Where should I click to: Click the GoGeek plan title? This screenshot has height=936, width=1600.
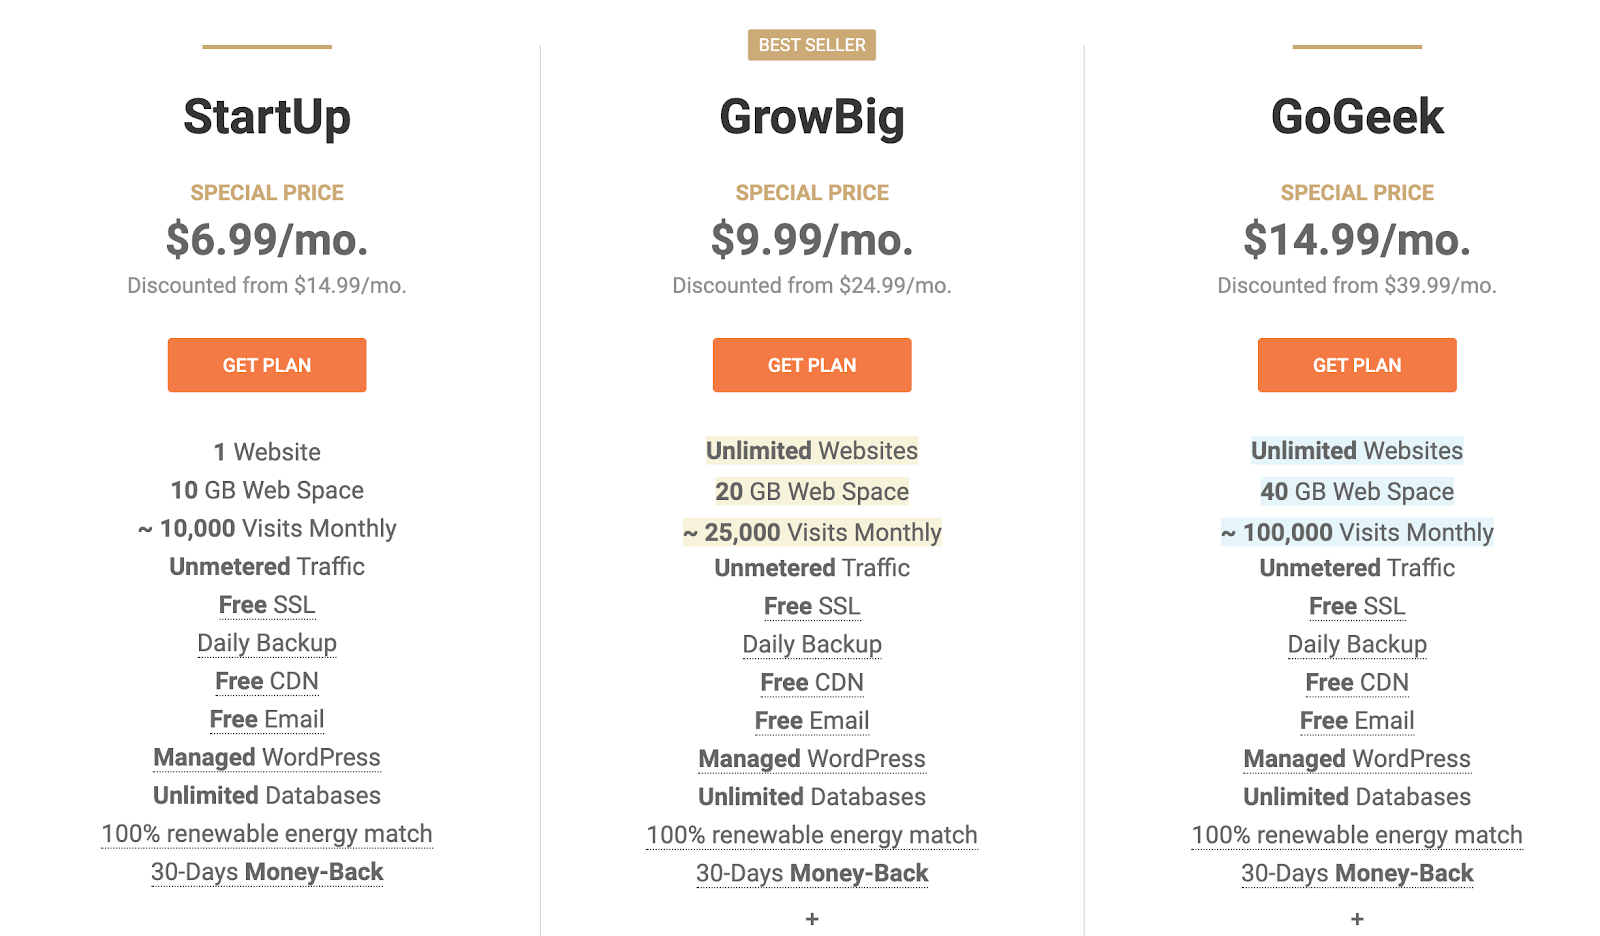[x=1357, y=117]
